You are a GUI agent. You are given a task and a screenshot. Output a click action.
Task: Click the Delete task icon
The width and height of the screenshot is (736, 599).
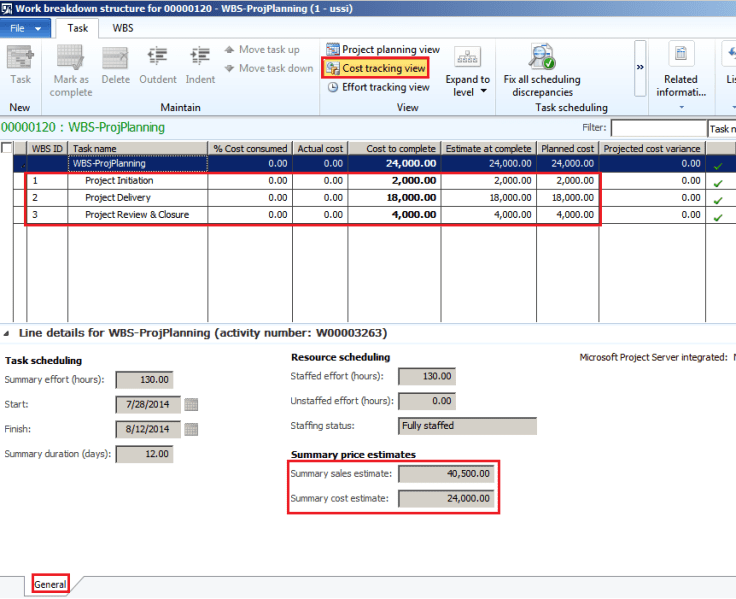click(115, 61)
